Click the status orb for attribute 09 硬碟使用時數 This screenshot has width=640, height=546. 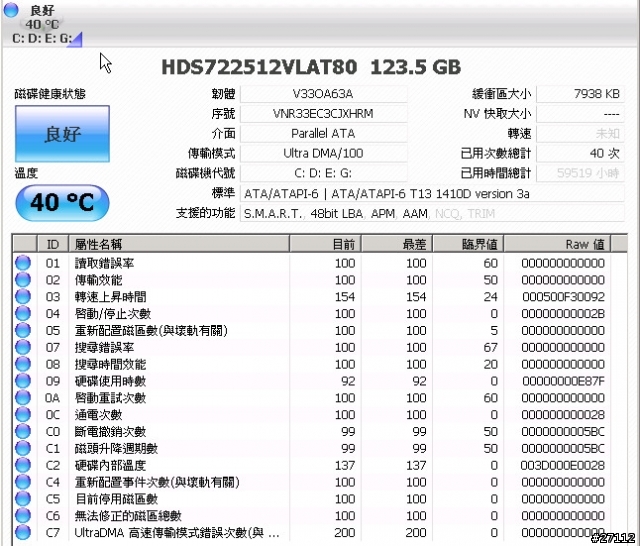click(x=23, y=381)
